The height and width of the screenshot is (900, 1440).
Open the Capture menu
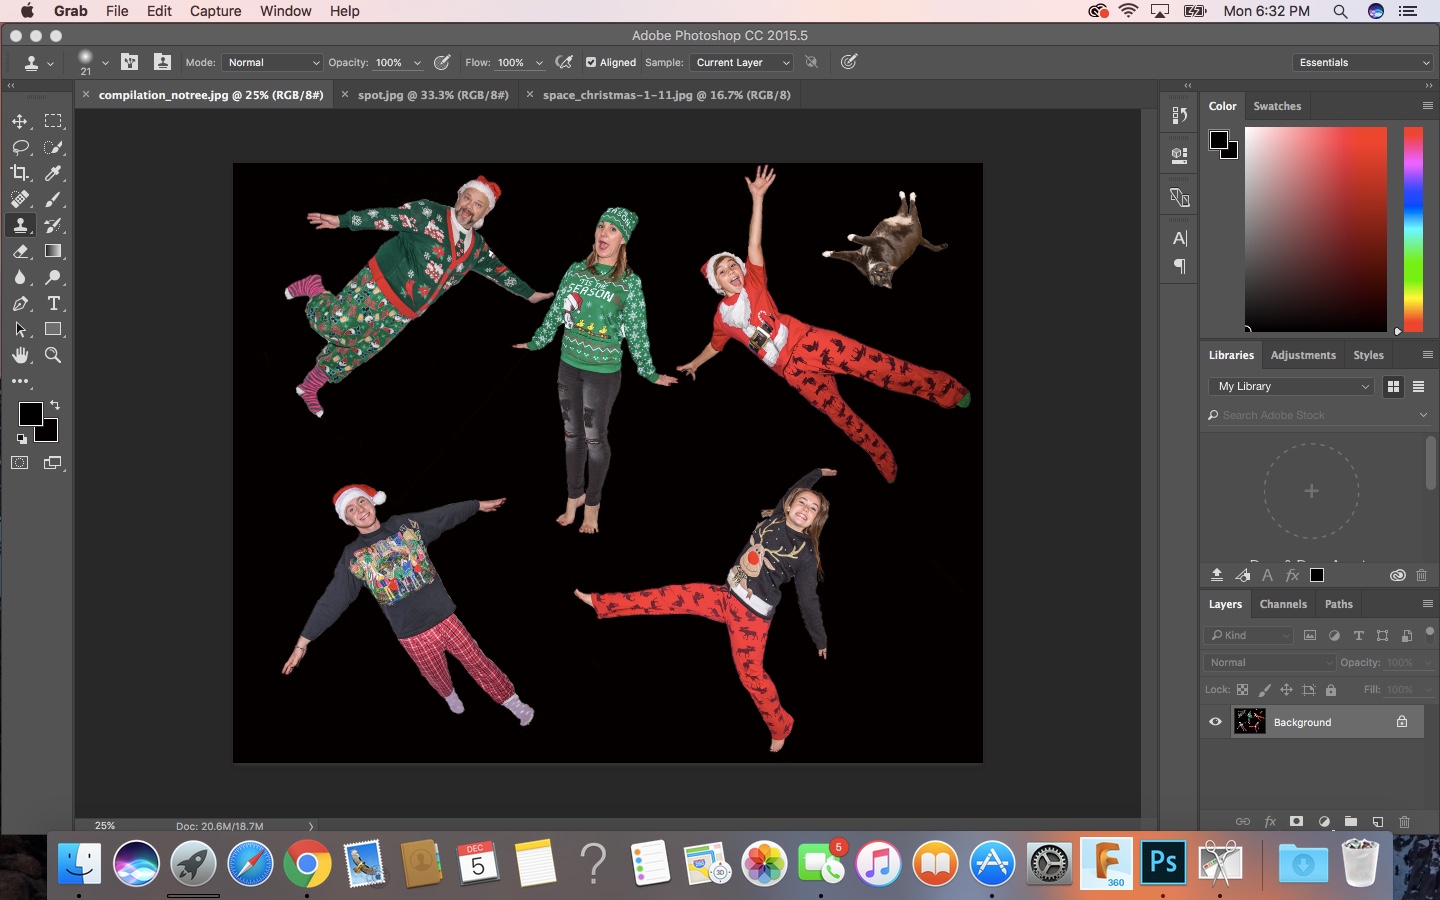coord(216,11)
